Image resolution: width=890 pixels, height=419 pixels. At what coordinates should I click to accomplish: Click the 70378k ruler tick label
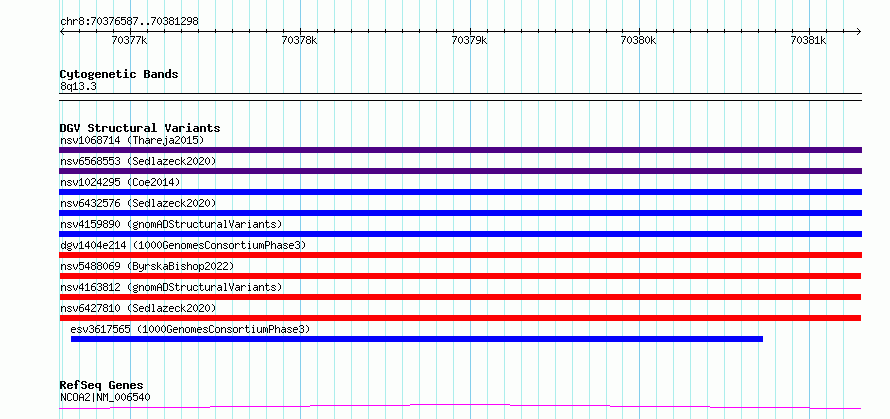pos(300,40)
